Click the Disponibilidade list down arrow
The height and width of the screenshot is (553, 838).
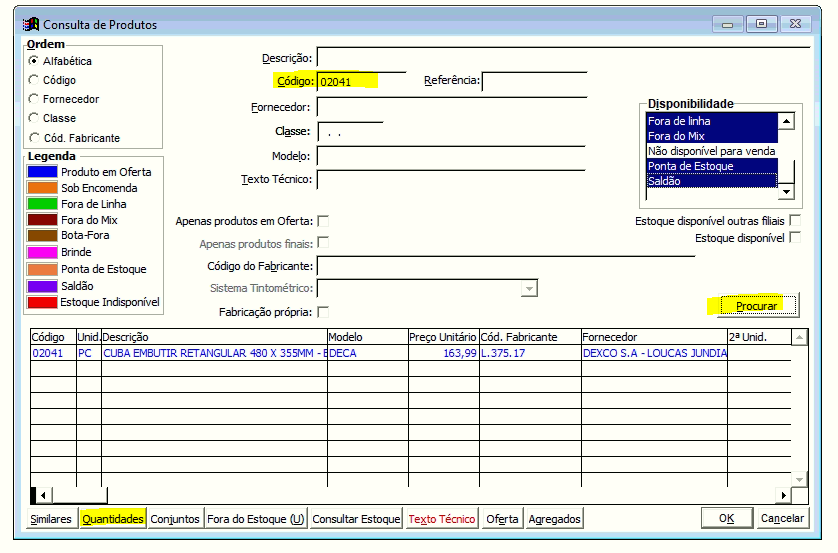(x=786, y=191)
